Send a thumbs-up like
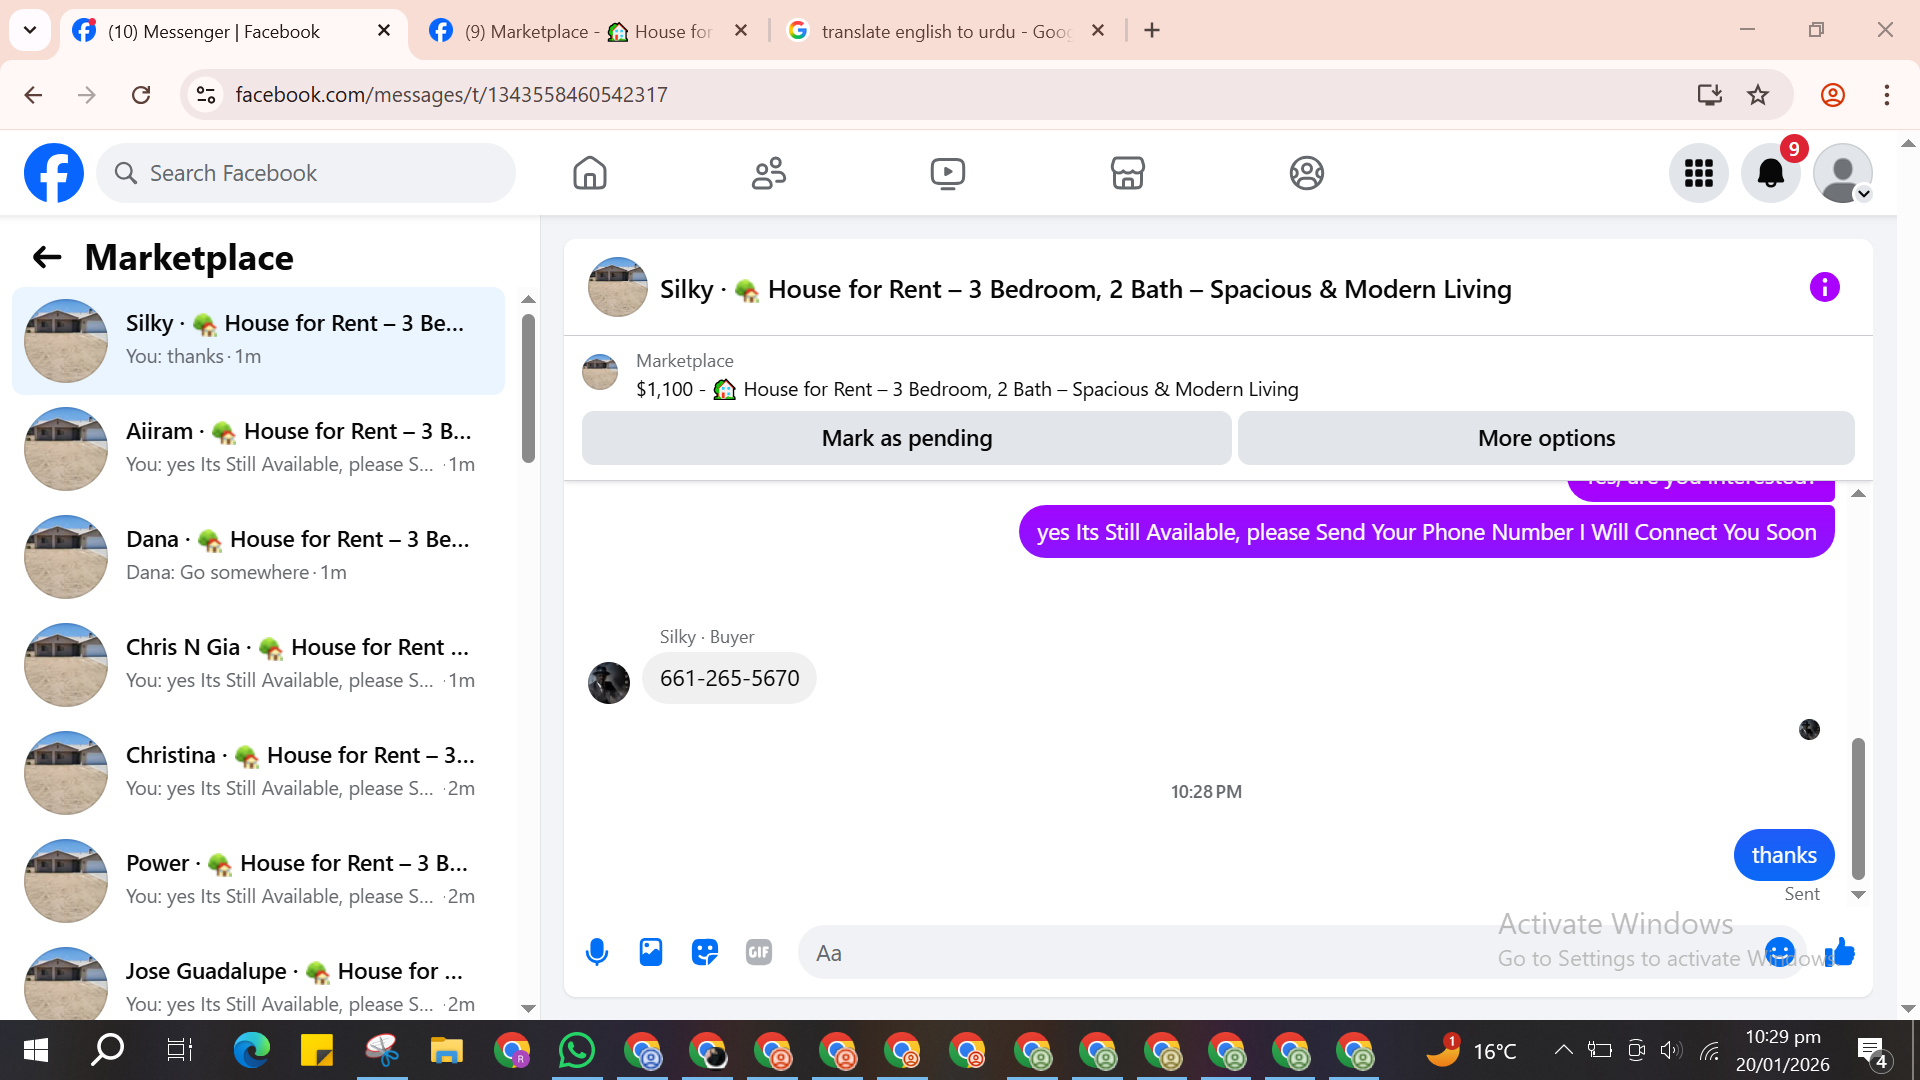Viewport: 1920px width, 1080px height. point(1840,952)
